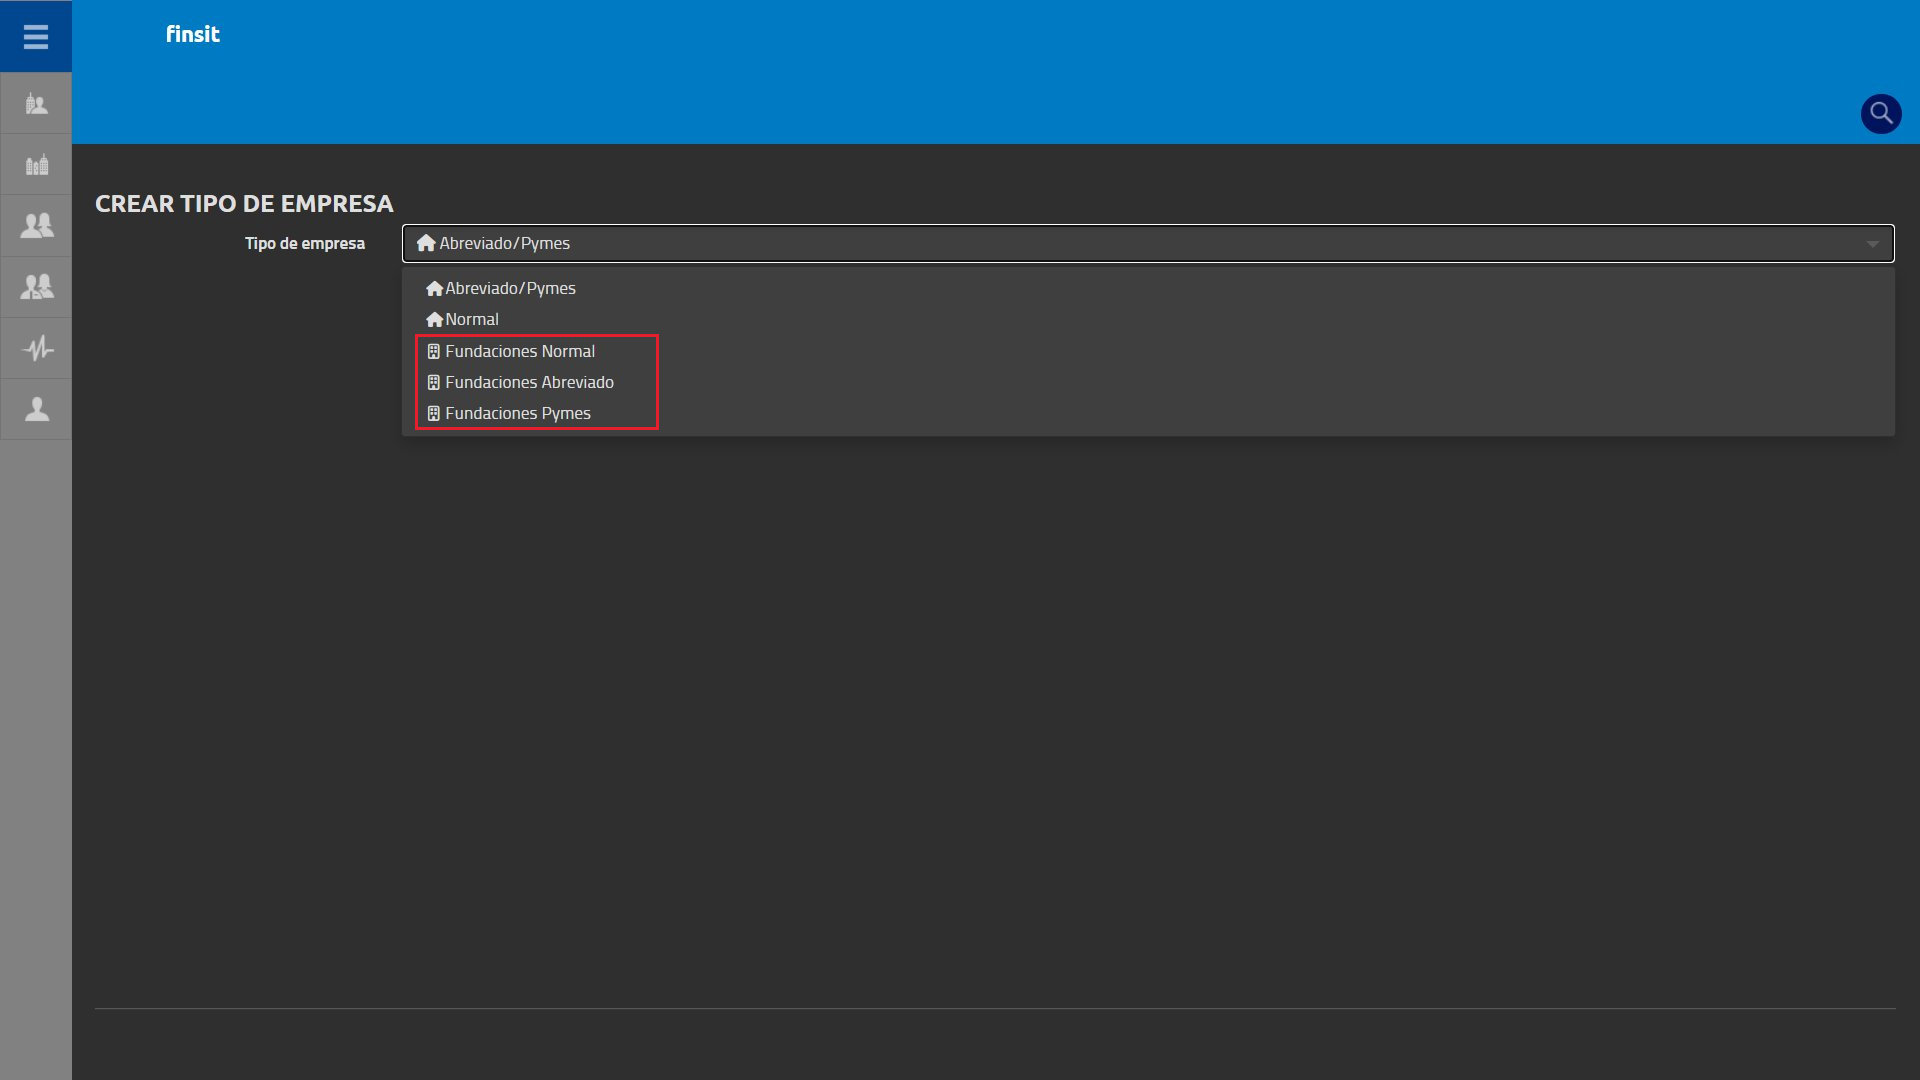This screenshot has height=1080, width=1920.
Task: Select the Normal option
Action: (x=1148, y=319)
